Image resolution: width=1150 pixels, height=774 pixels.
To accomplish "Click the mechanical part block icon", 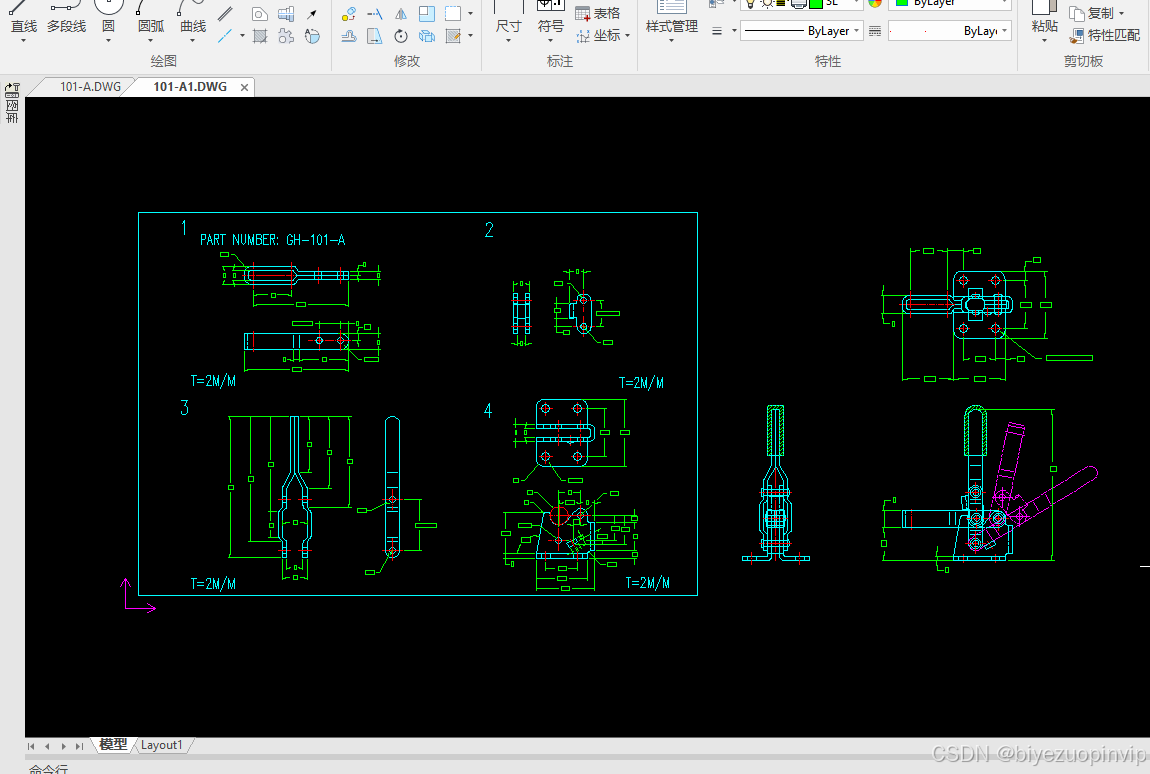I will [x=286, y=14].
